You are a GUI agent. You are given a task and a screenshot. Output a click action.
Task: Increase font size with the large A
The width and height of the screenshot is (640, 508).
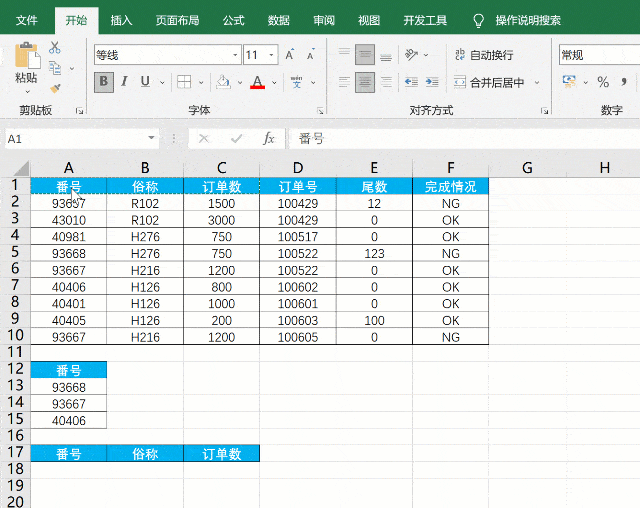(289, 55)
